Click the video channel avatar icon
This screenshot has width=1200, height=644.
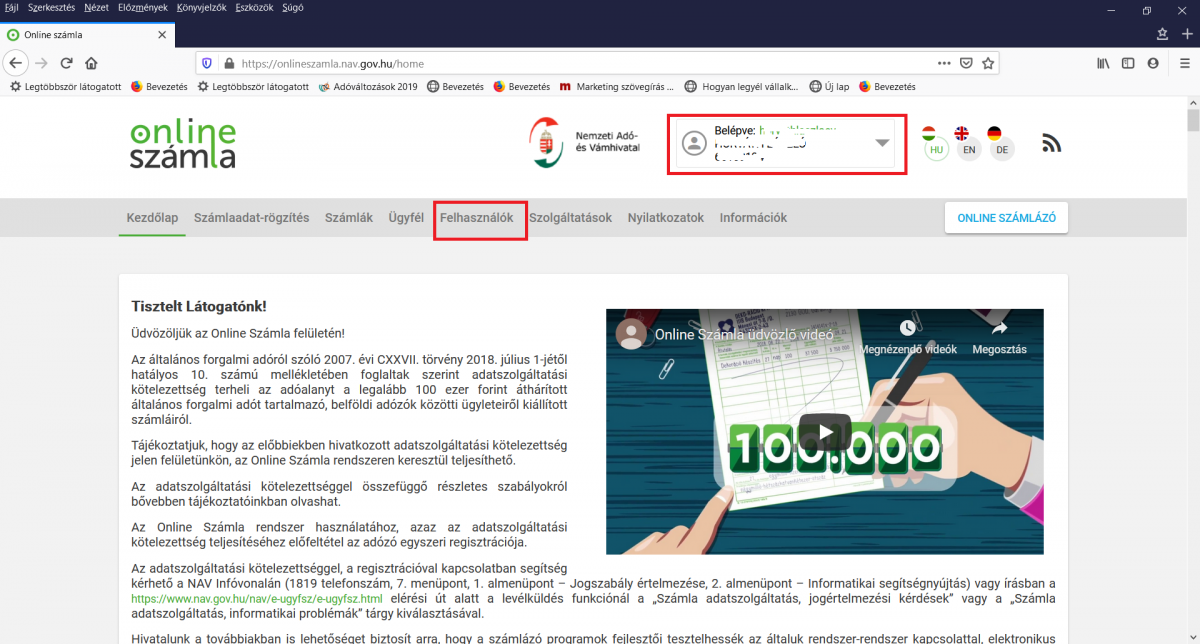point(631,333)
